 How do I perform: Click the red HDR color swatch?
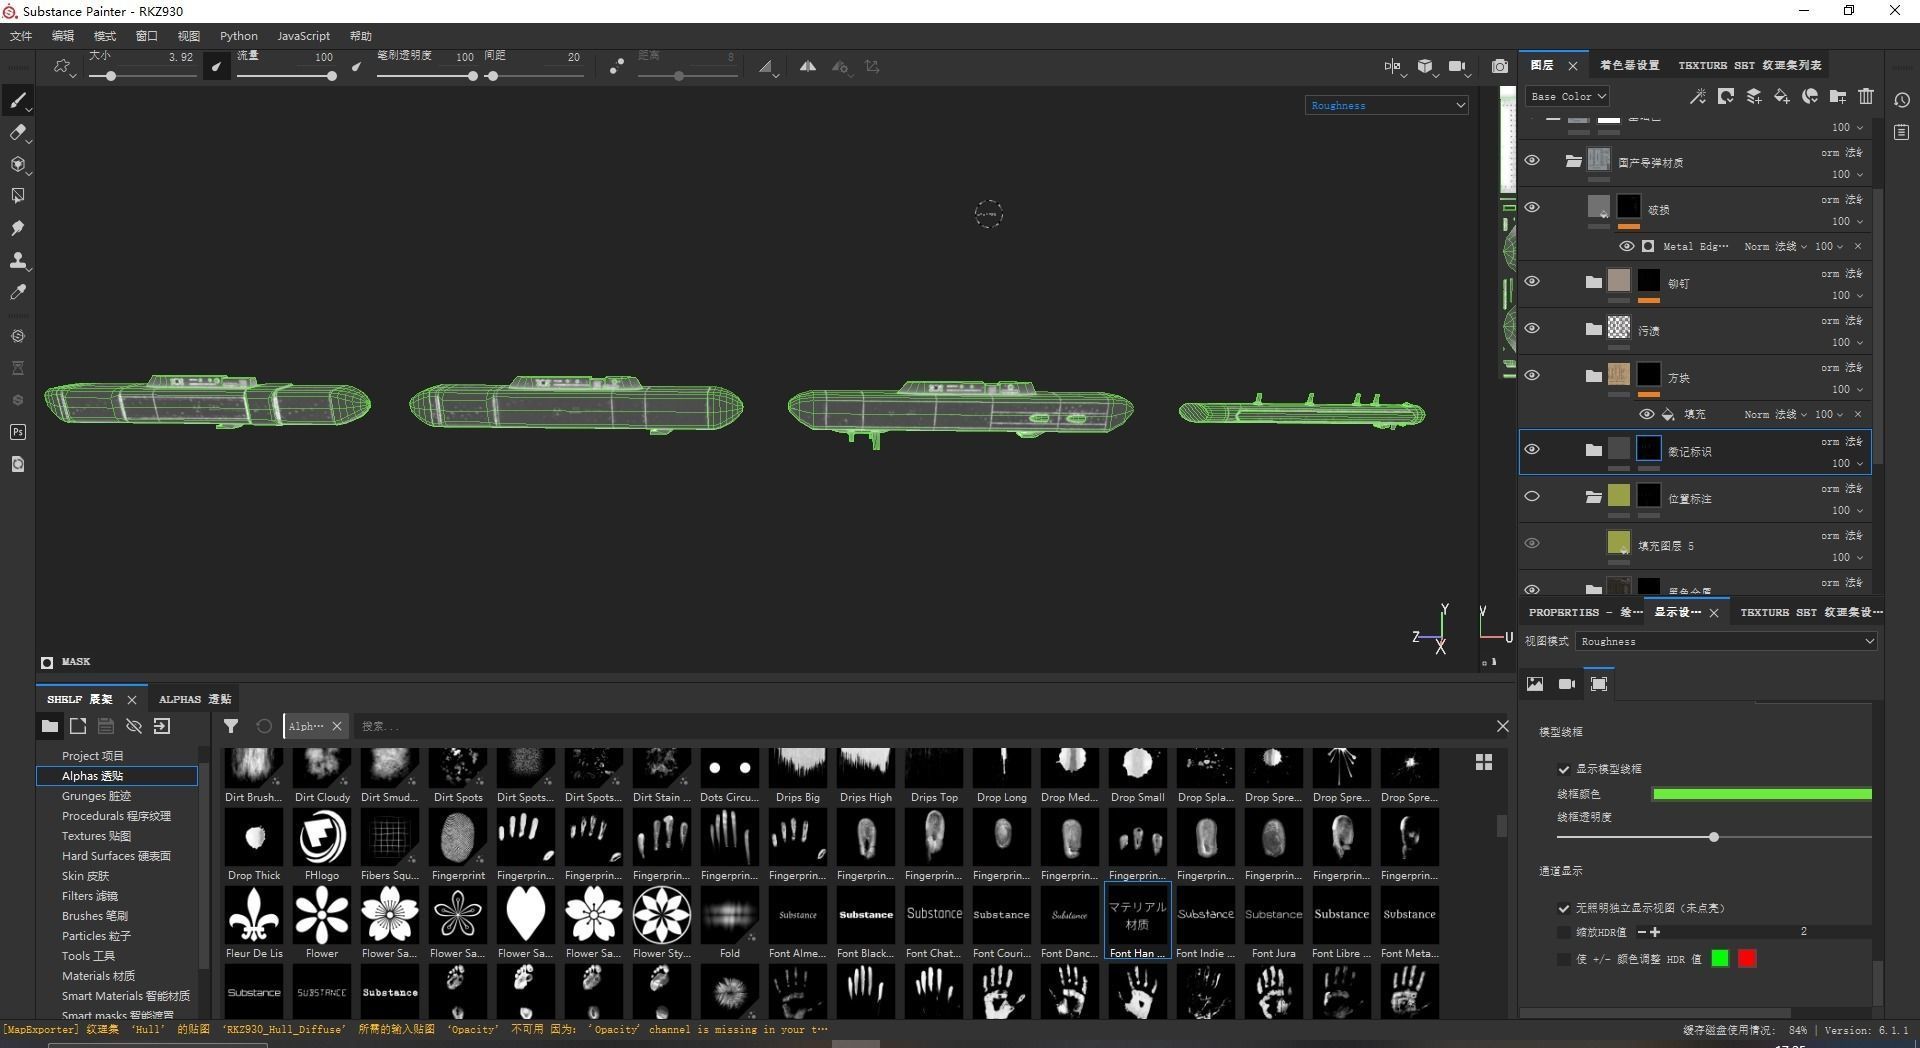tap(1747, 959)
